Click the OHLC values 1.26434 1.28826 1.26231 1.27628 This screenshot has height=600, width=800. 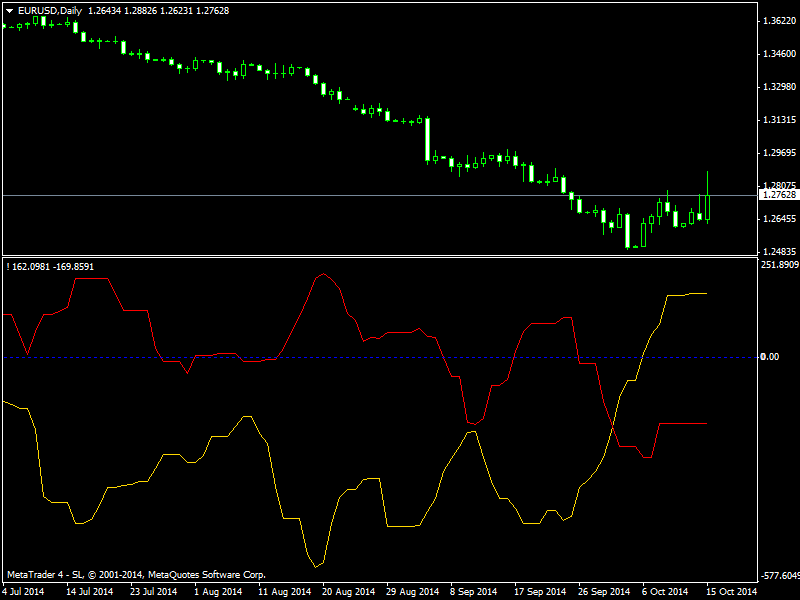(158, 11)
